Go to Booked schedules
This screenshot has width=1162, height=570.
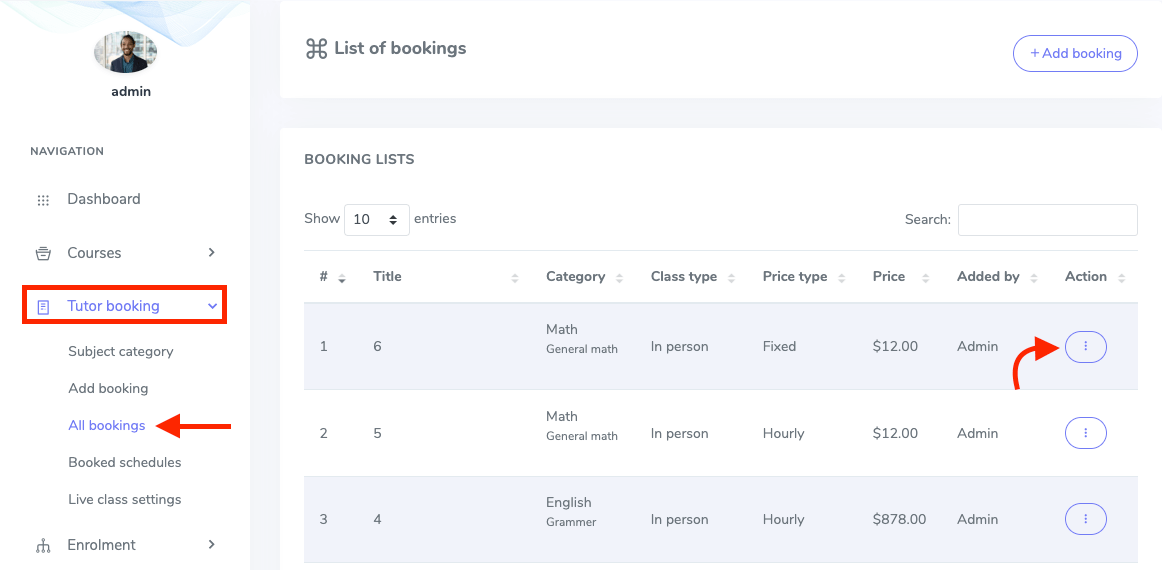pyautogui.click(x=124, y=462)
